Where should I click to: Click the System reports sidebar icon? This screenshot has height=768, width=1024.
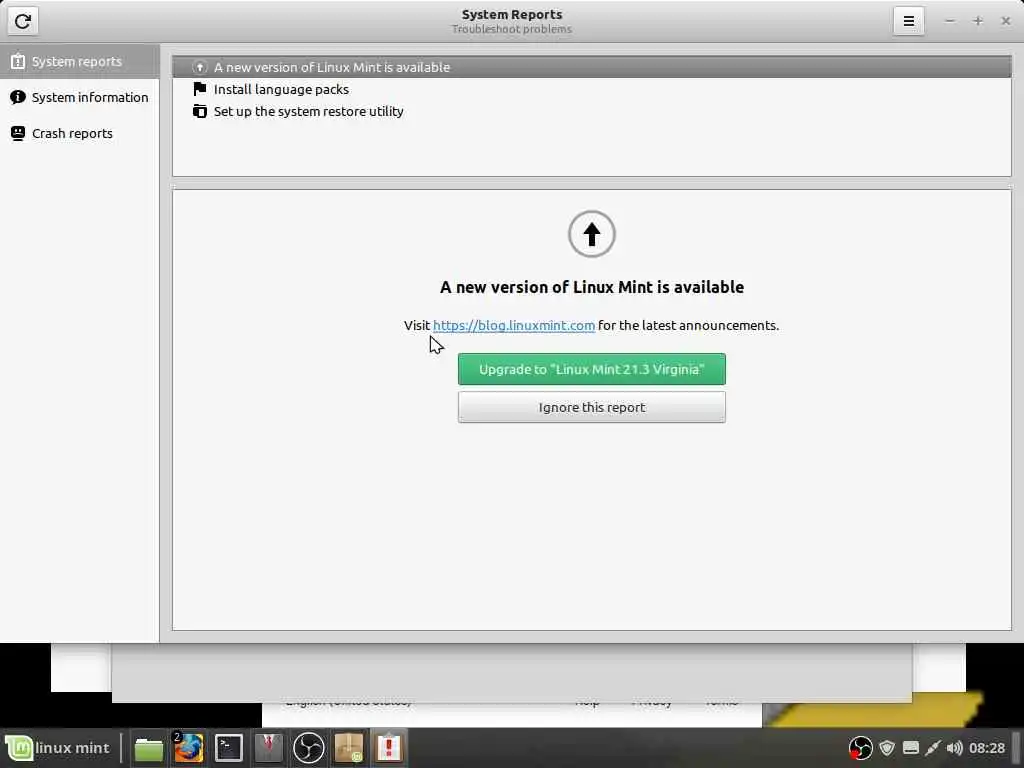[18, 61]
